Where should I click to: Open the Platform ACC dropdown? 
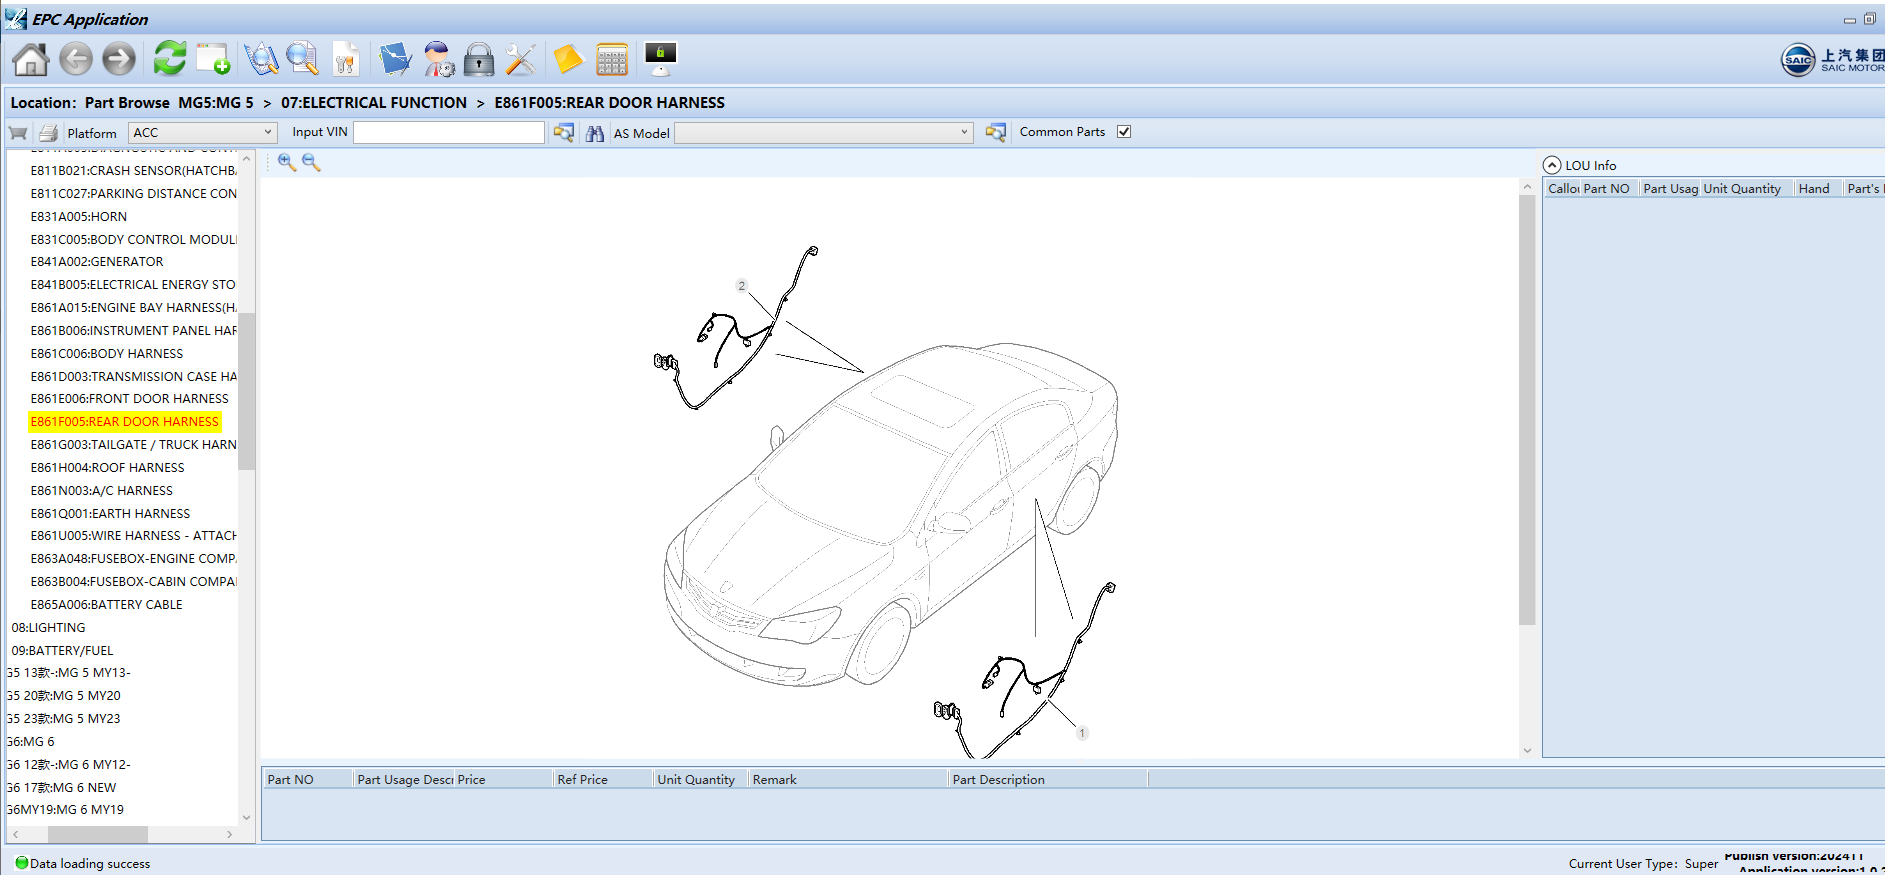(202, 132)
